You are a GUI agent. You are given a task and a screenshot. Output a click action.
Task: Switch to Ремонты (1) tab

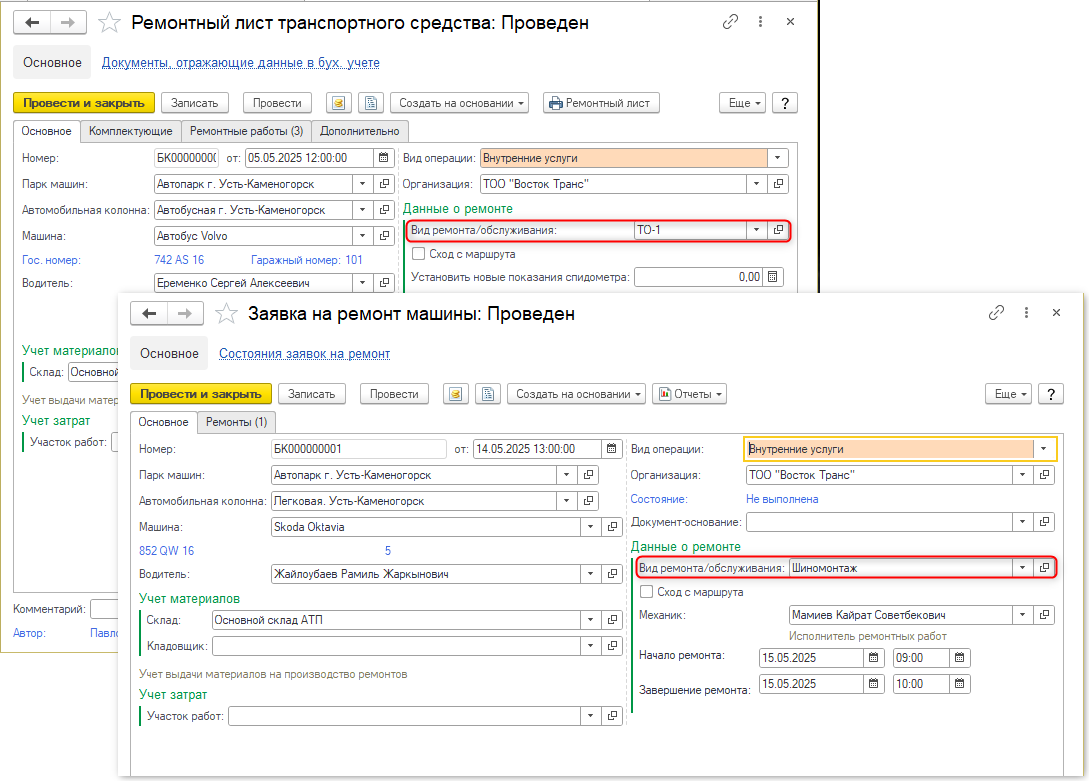(236, 422)
